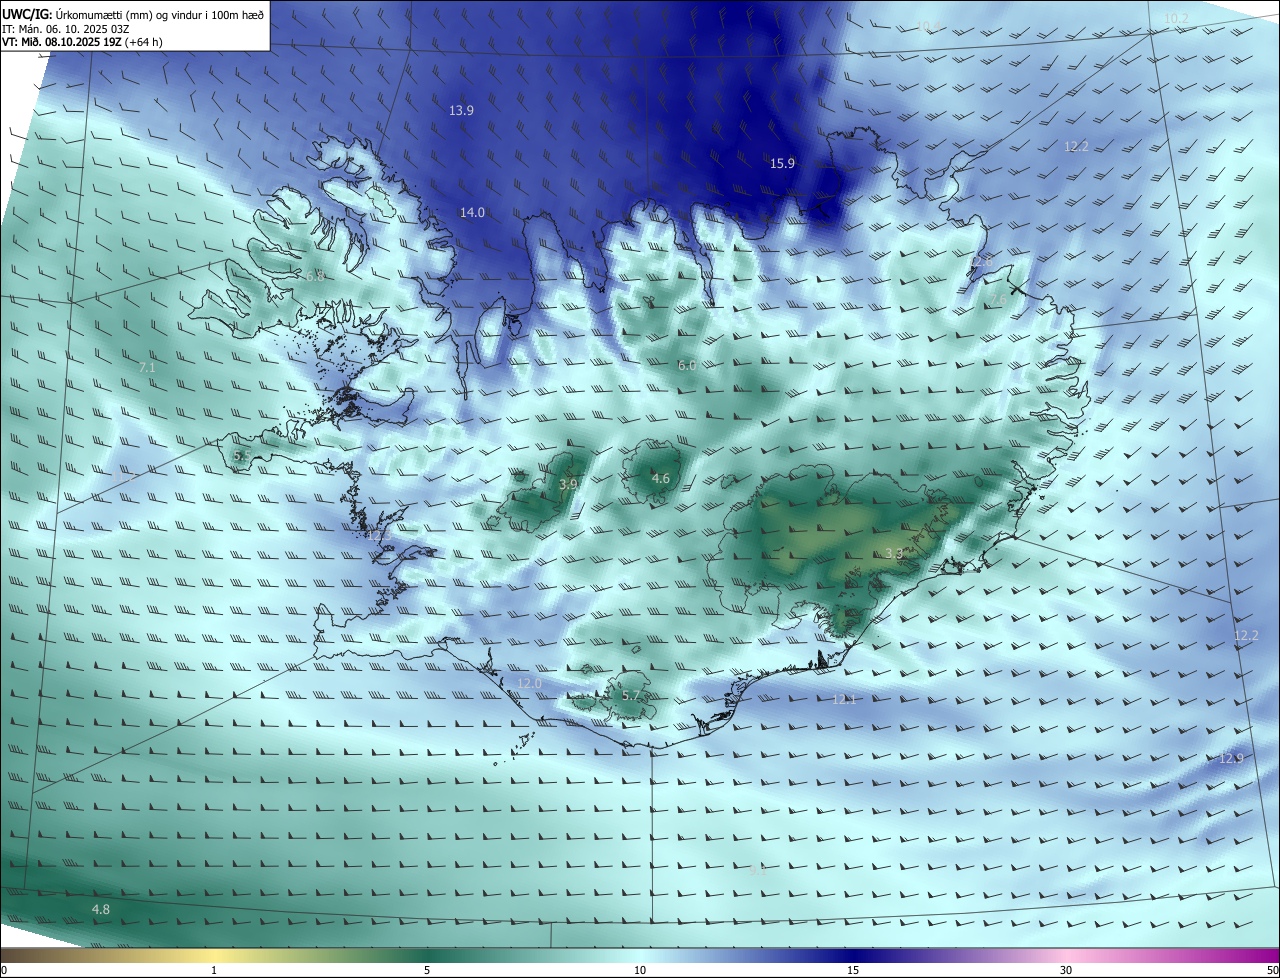Click the 15 tick on the colorbar

point(853,970)
